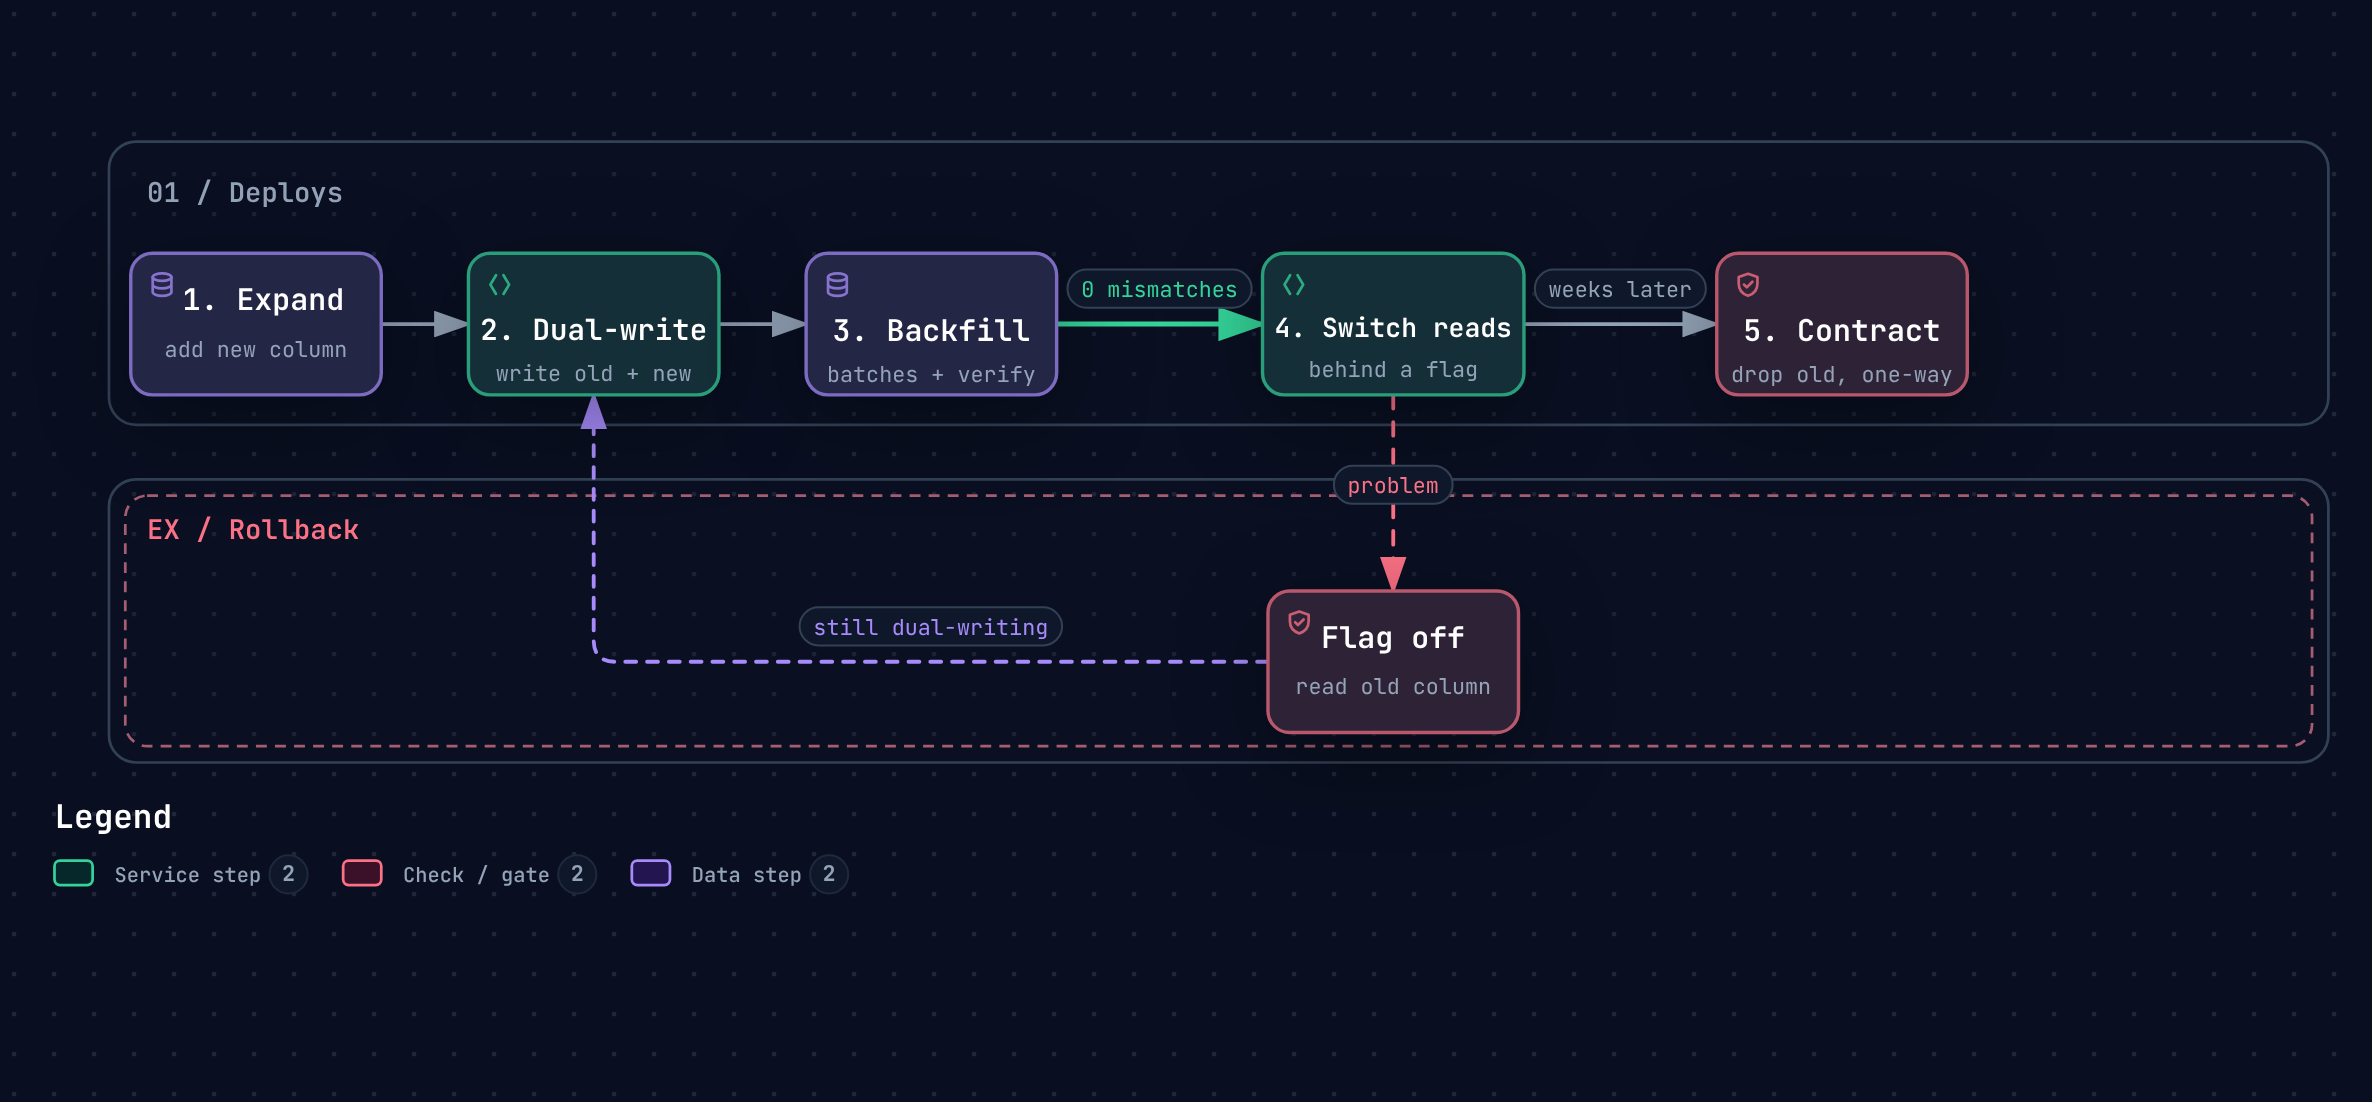Click the 'Check / gate' legend label
The width and height of the screenshot is (2372, 1102).
click(x=476, y=875)
